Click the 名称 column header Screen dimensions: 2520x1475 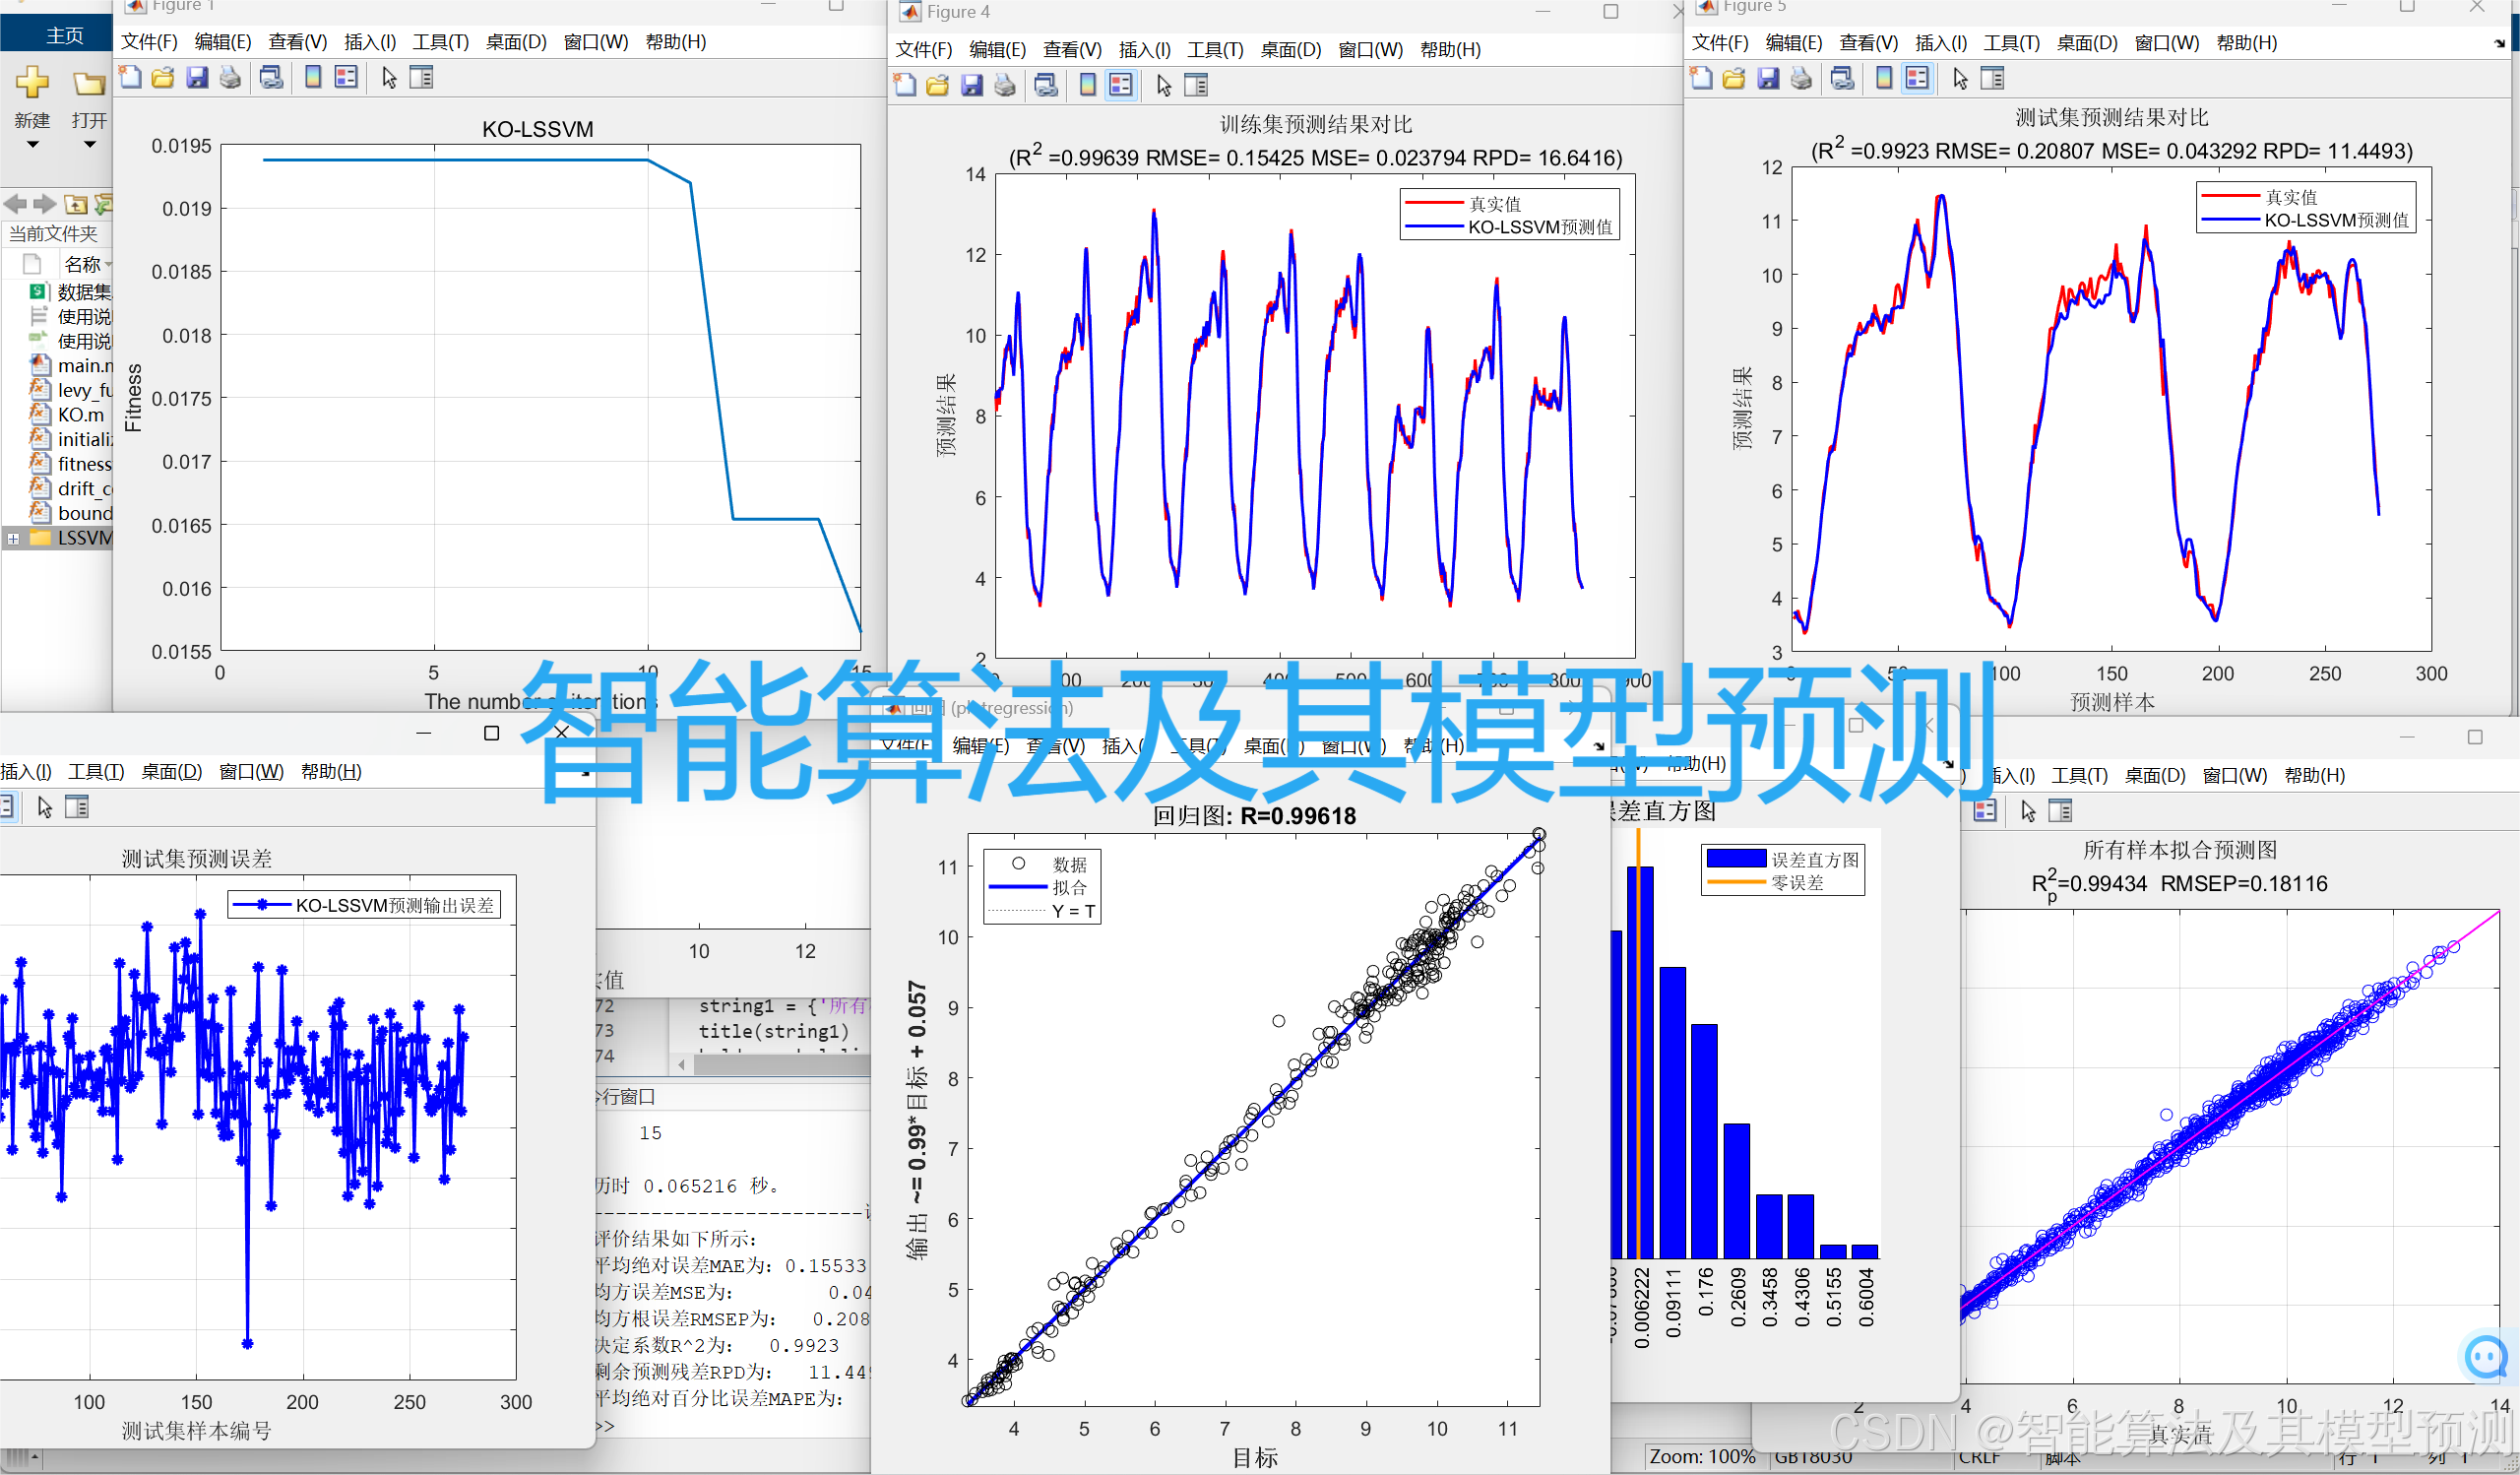point(82,264)
